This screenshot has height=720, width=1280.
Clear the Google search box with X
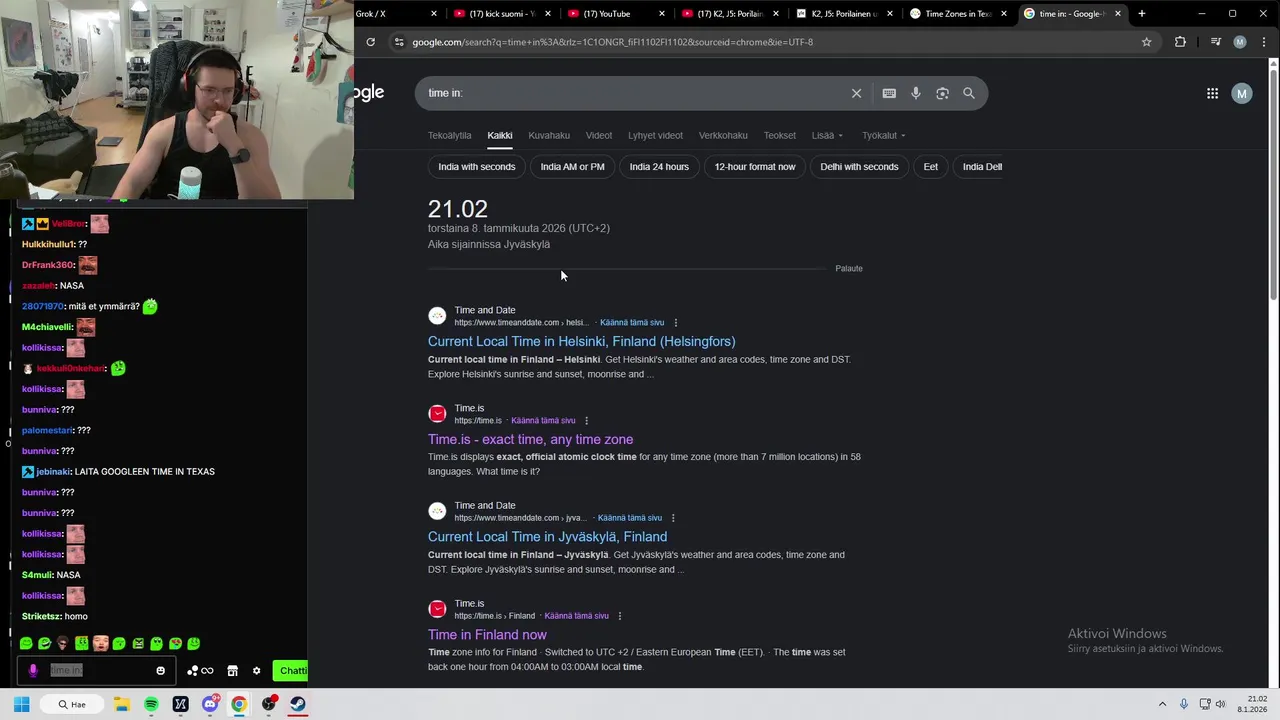(x=856, y=93)
